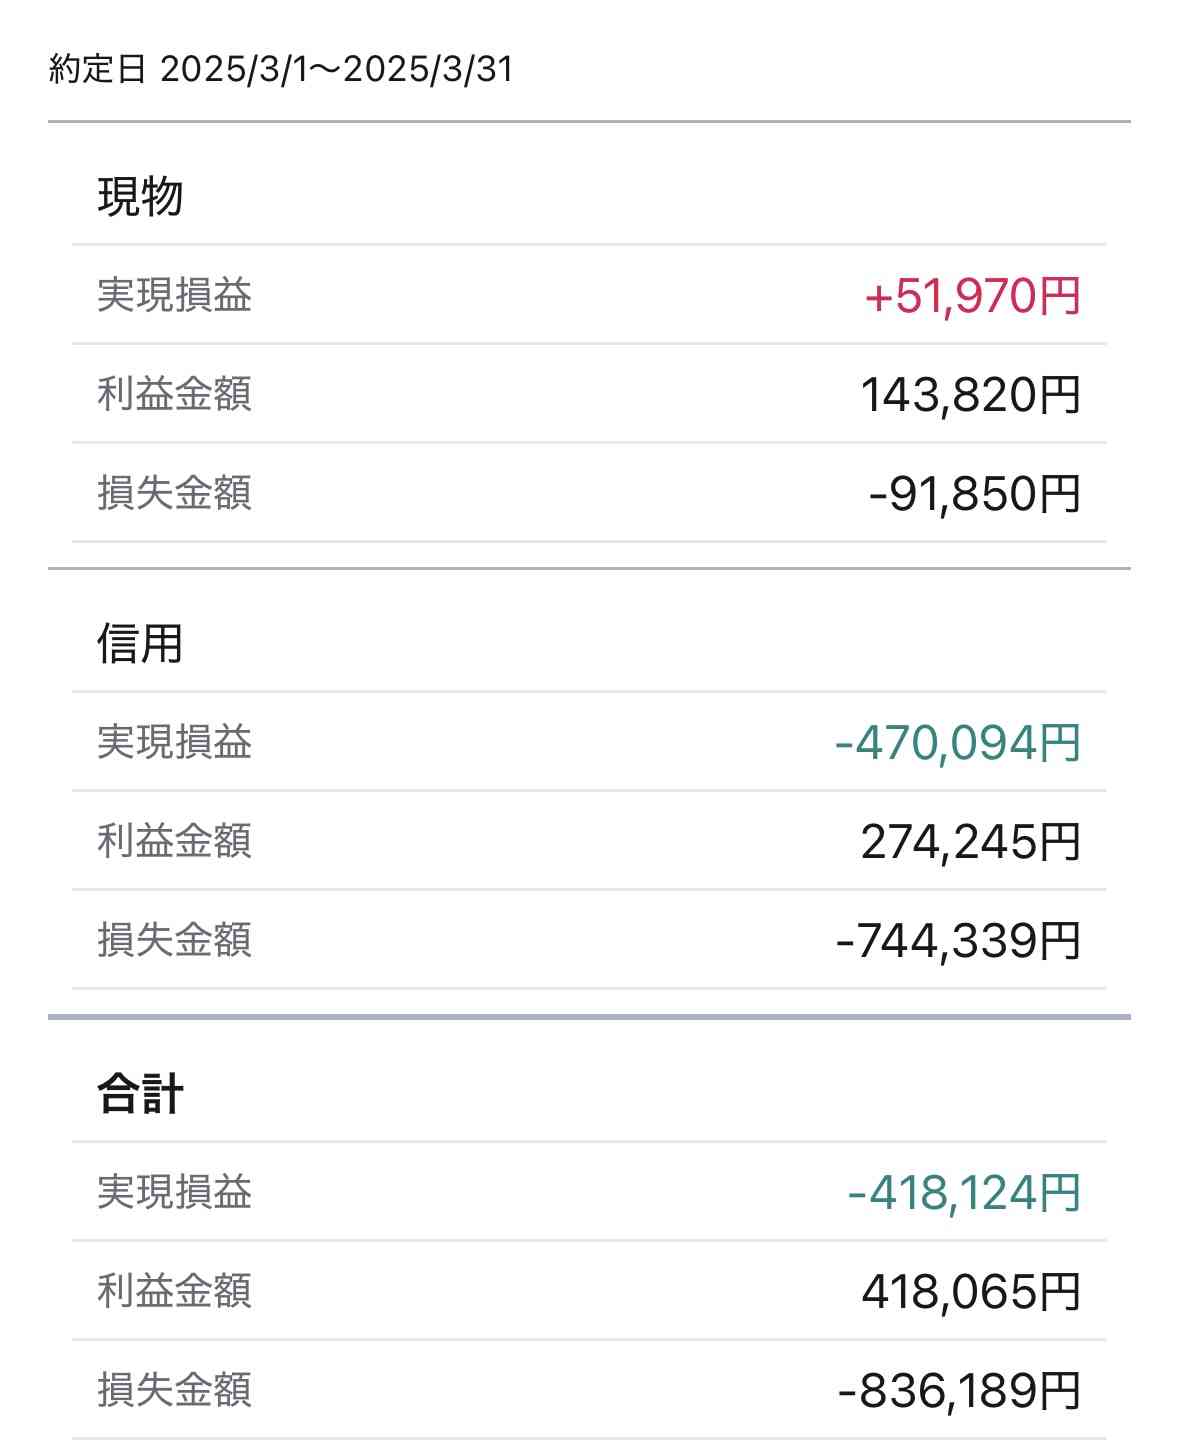Select the 現物 section heading
The height and width of the screenshot is (1448, 1179).
(140, 196)
